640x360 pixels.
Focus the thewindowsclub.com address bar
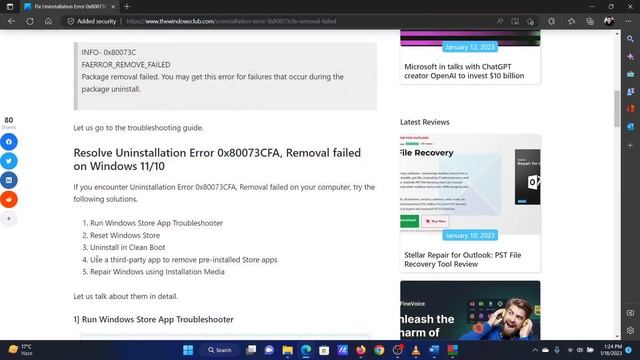231,21
